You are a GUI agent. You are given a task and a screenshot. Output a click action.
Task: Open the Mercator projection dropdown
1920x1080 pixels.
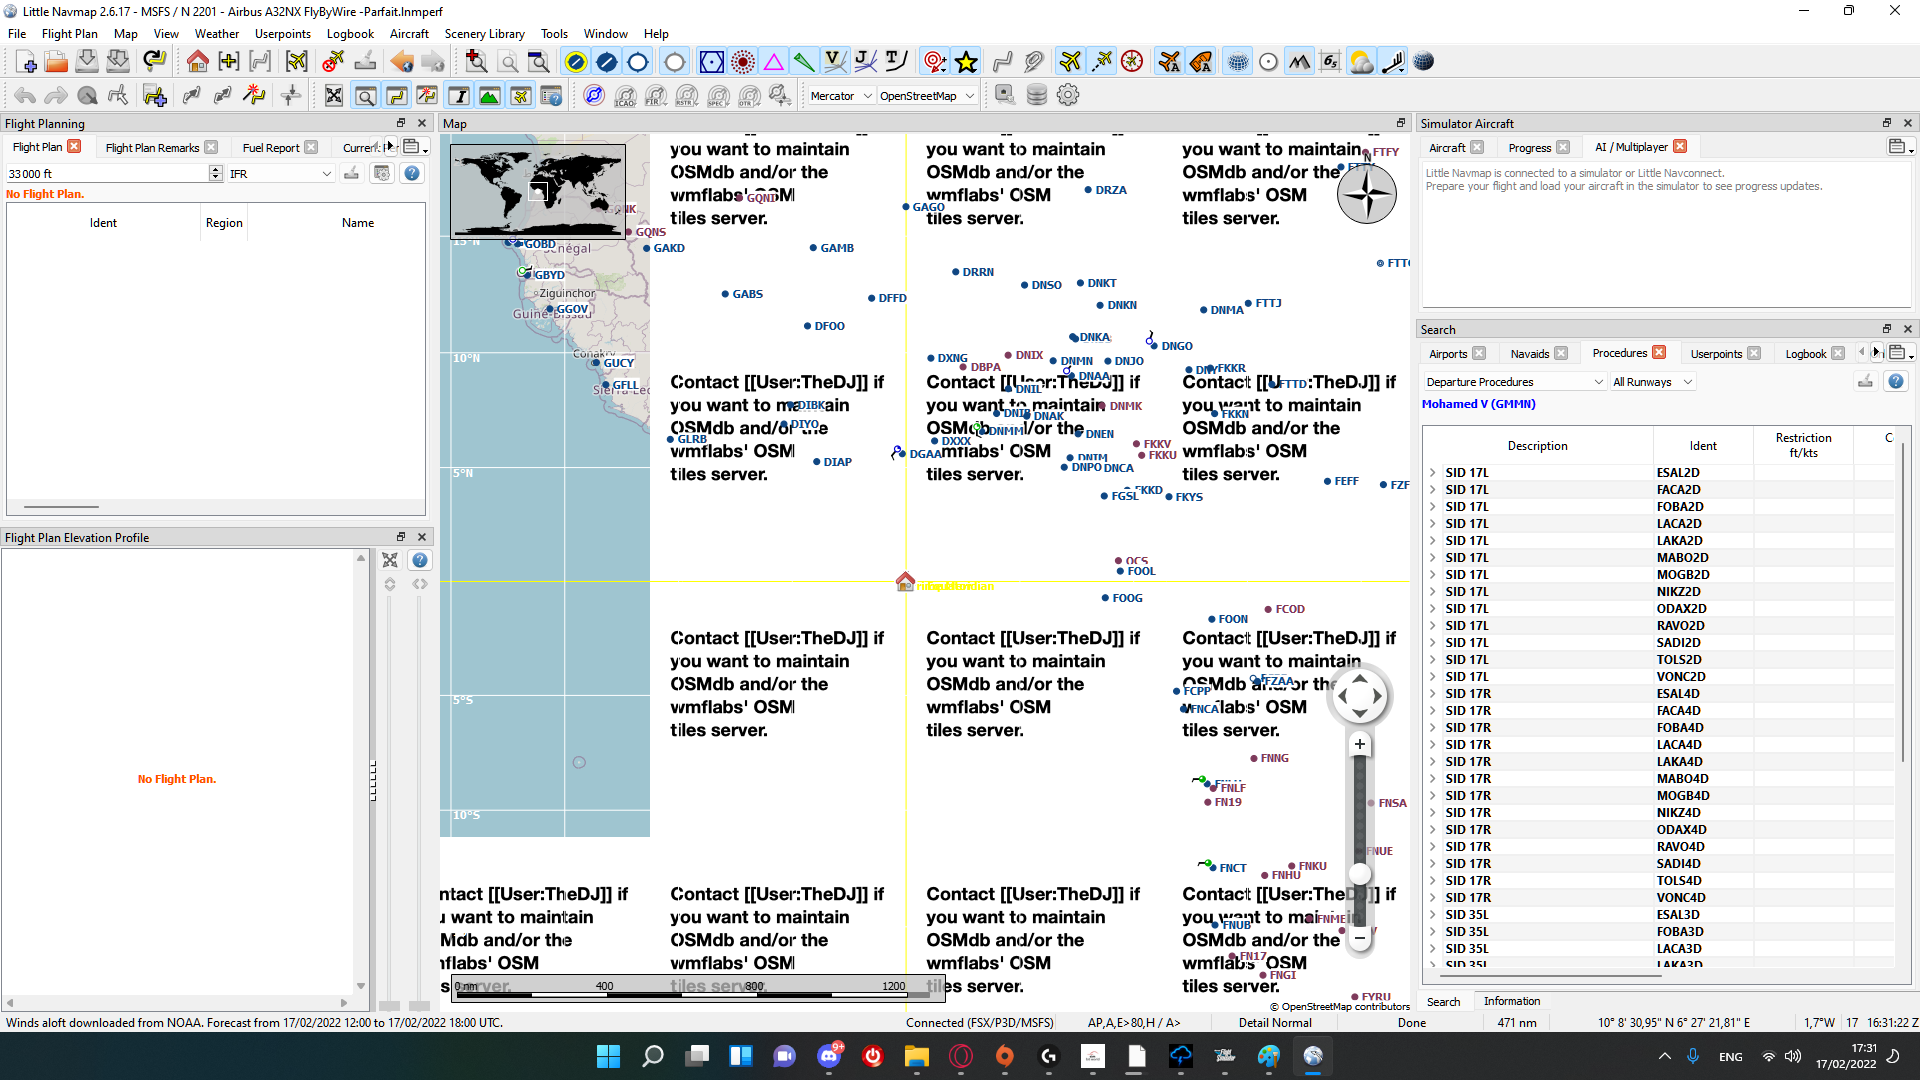tap(841, 96)
